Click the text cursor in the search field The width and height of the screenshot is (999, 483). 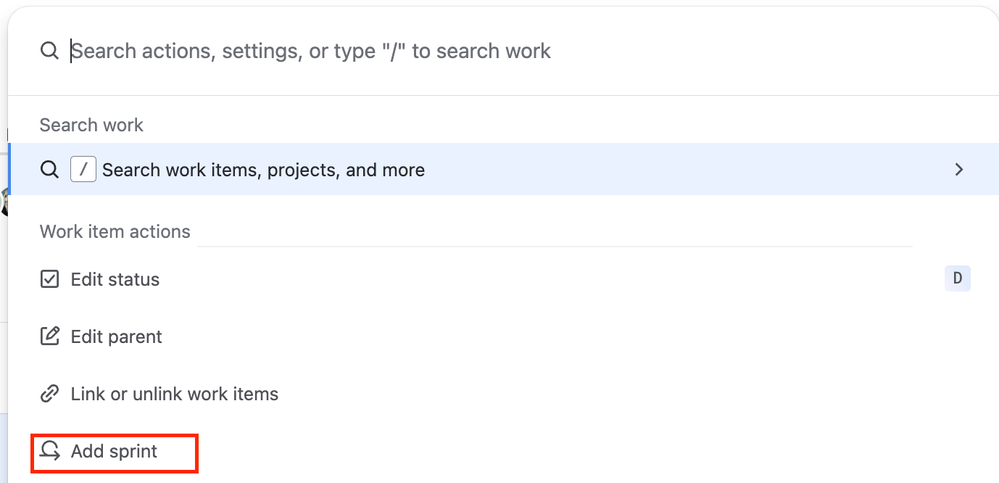[x=71, y=51]
